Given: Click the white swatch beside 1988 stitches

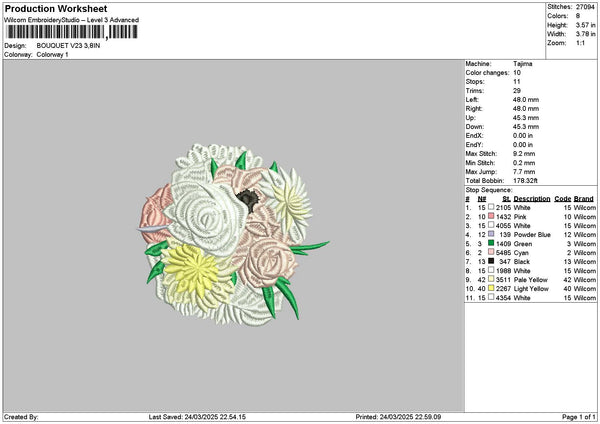Looking at the screenshot, I should (x=491, y=270).
